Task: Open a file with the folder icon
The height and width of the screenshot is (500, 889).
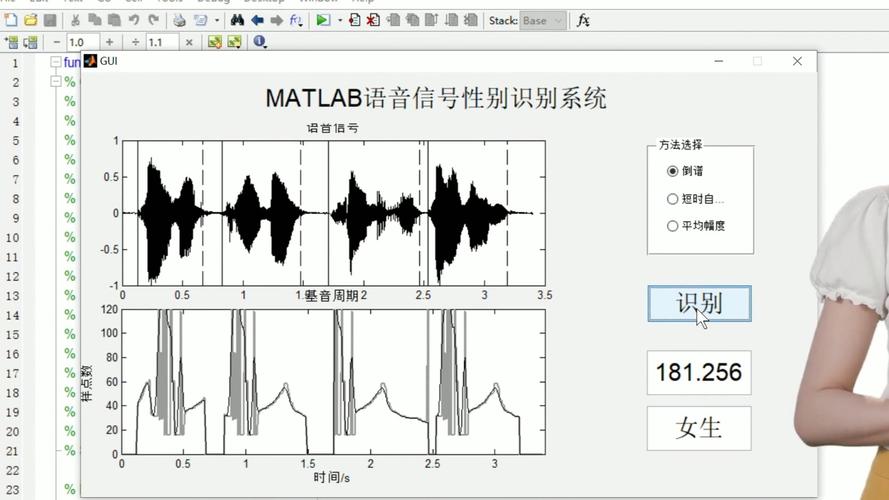Action: pos(31,20)
